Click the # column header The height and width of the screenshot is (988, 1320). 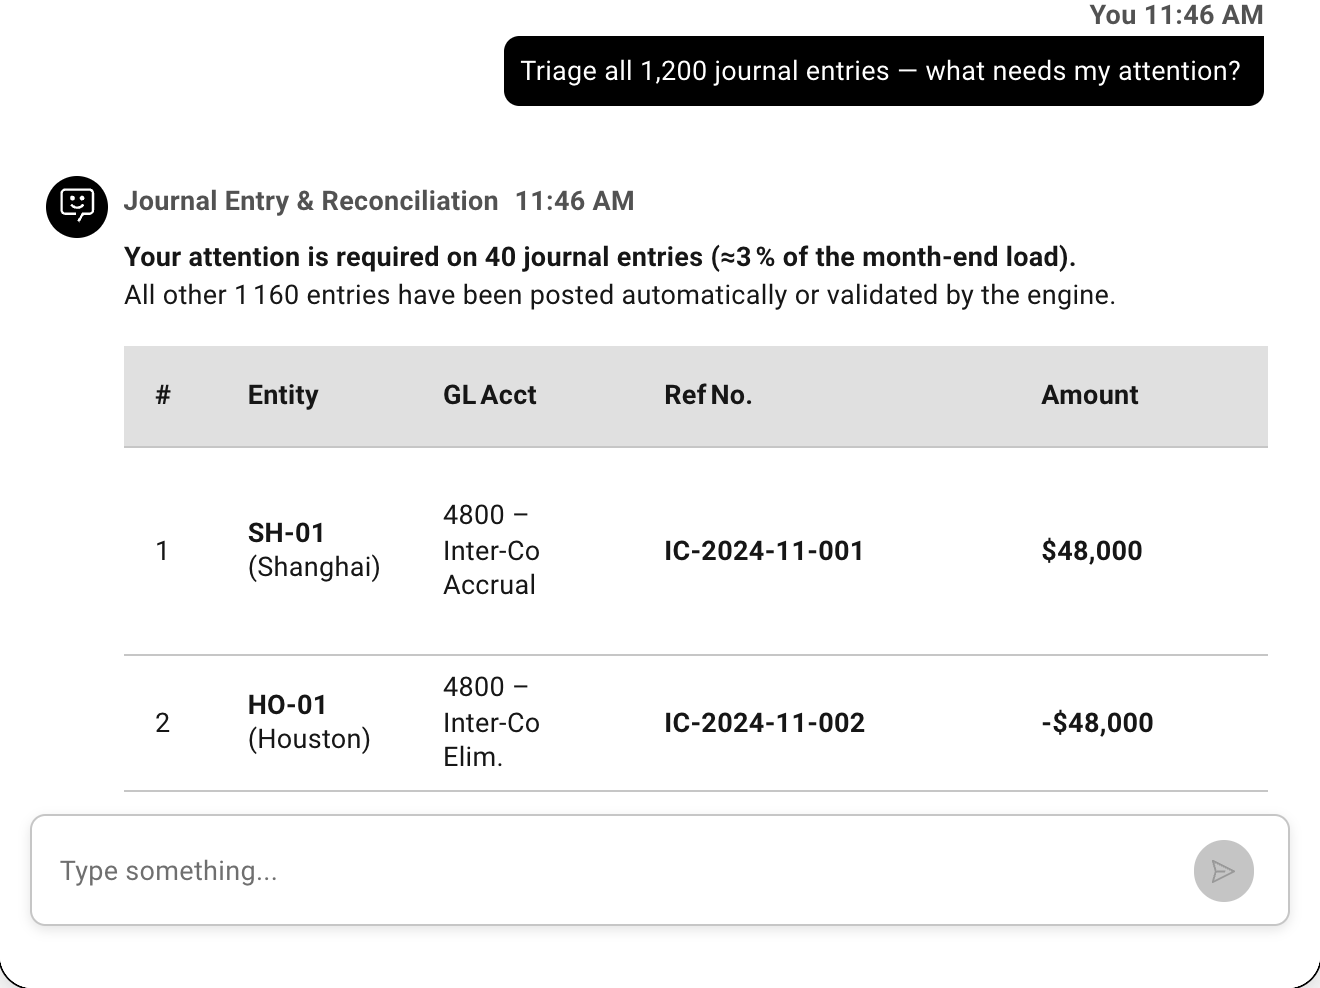point(163,395)
